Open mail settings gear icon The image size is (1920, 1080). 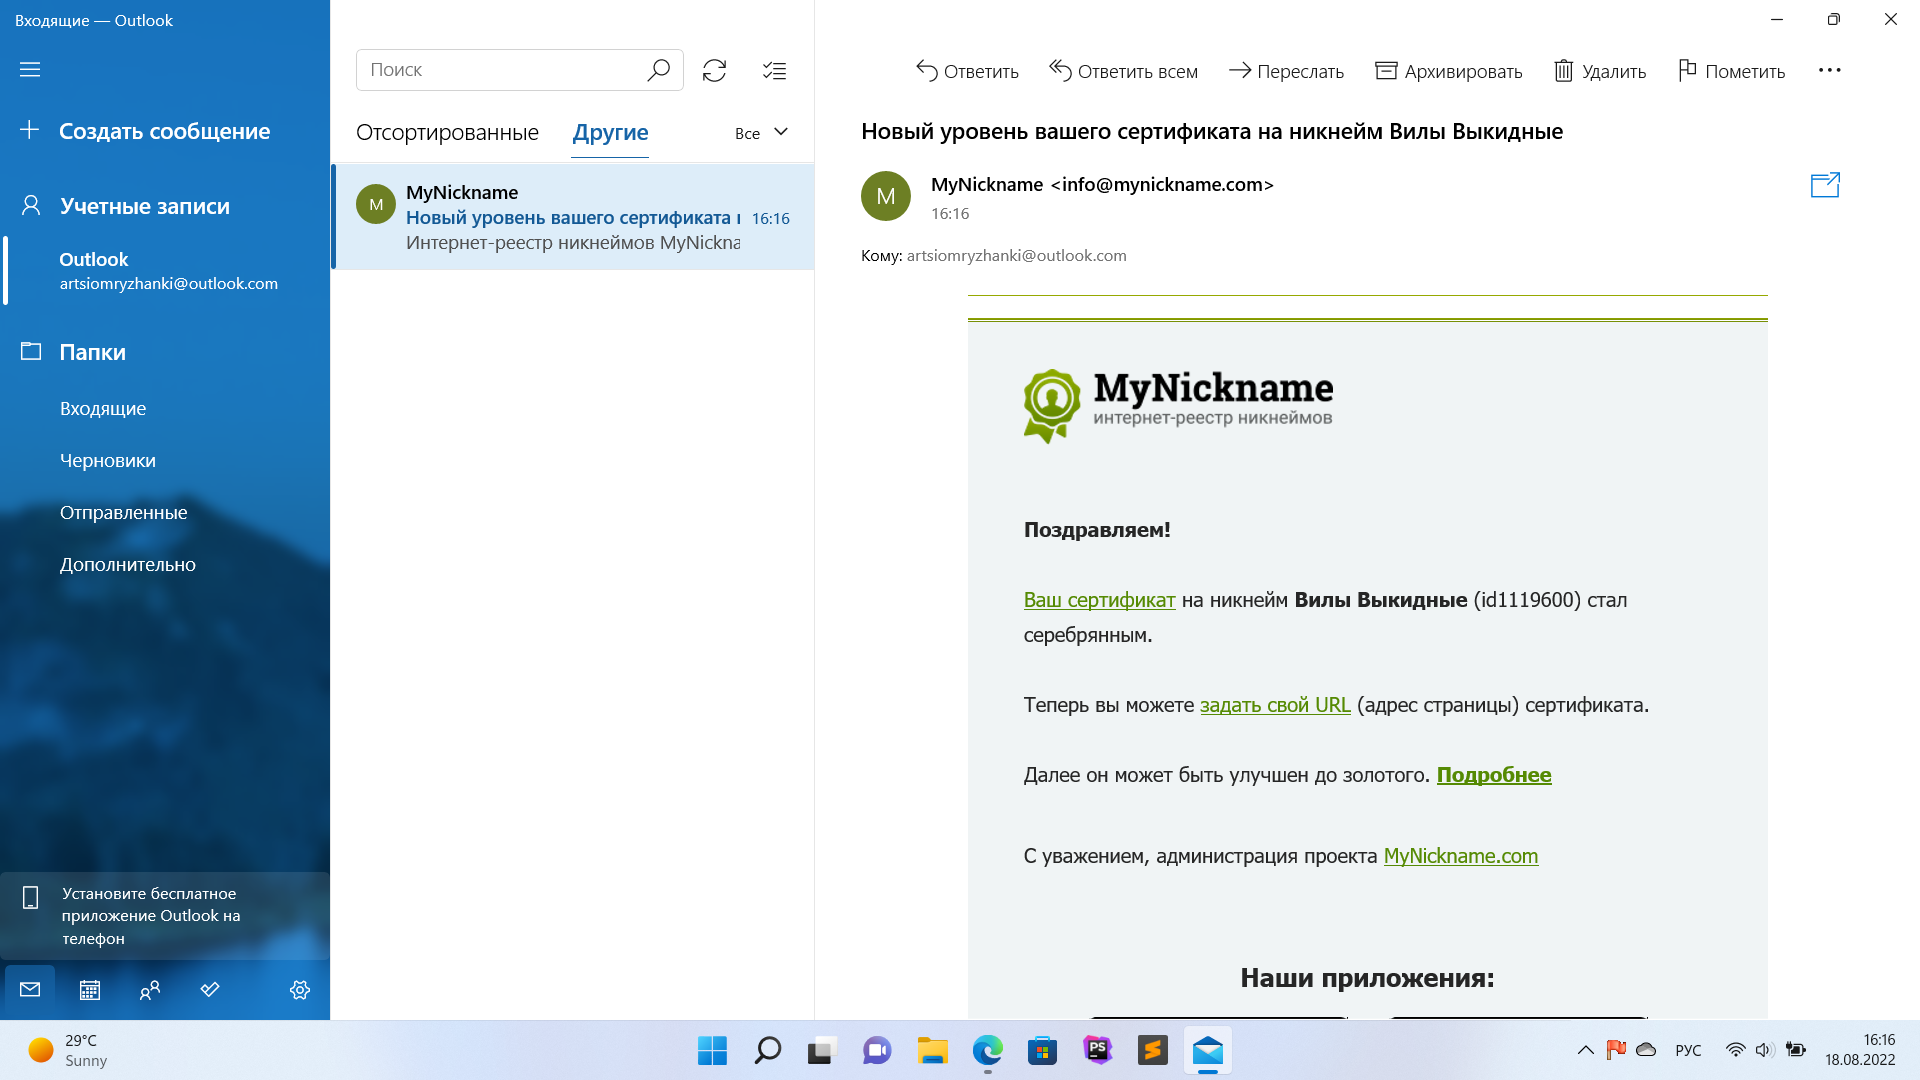pyautogui.click(x=300, y=990)
